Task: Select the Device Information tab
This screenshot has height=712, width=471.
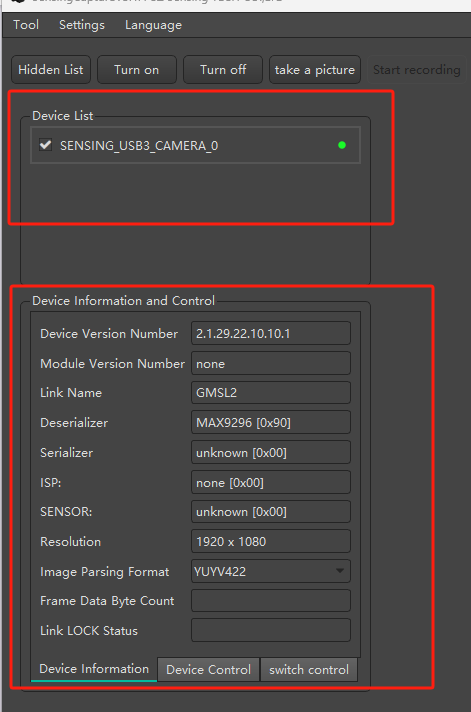Action: 94,669
